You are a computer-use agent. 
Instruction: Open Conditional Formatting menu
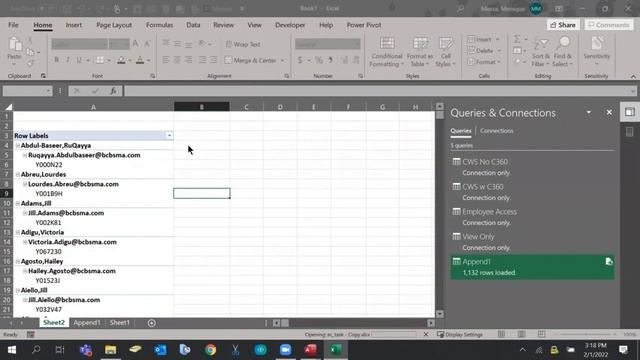coord(387,52)
